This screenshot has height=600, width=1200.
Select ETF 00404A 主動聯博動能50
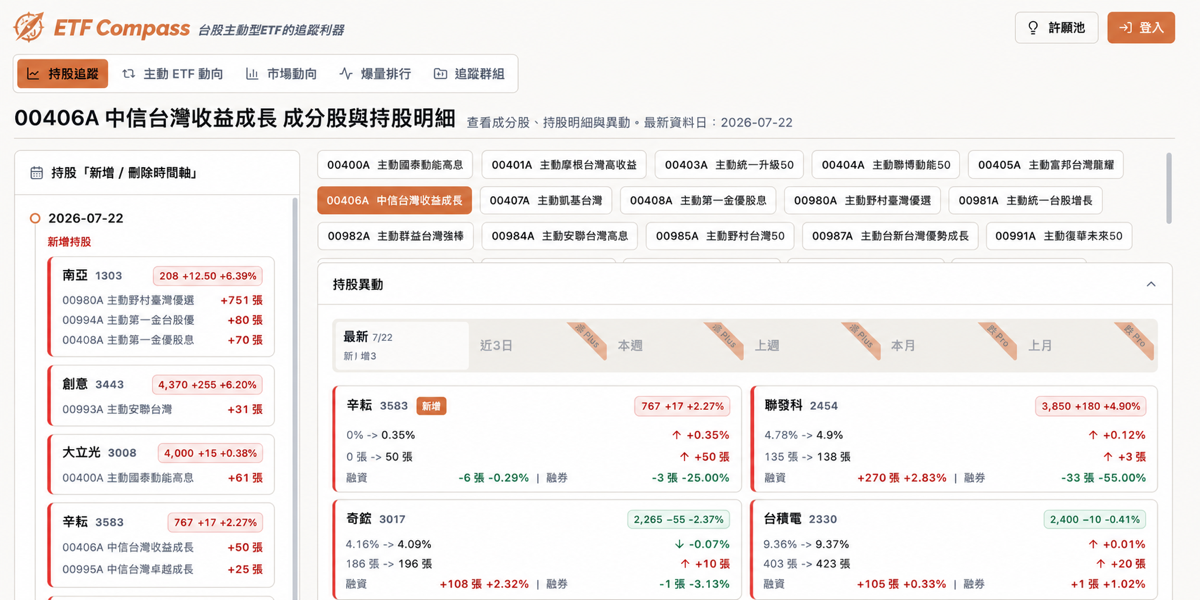coord(886,165)
